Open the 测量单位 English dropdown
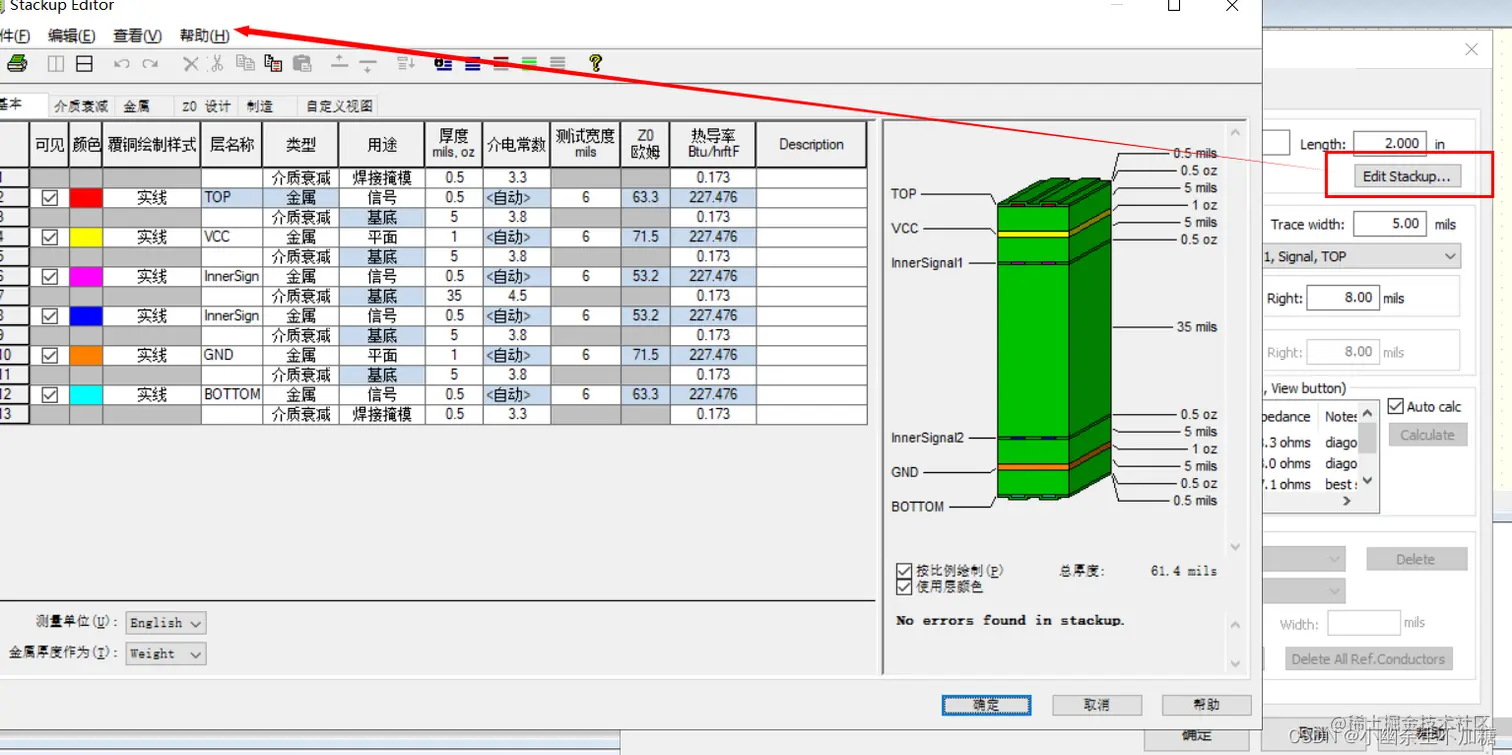Viewport: 1512px width, 755px height. point(166,622)
